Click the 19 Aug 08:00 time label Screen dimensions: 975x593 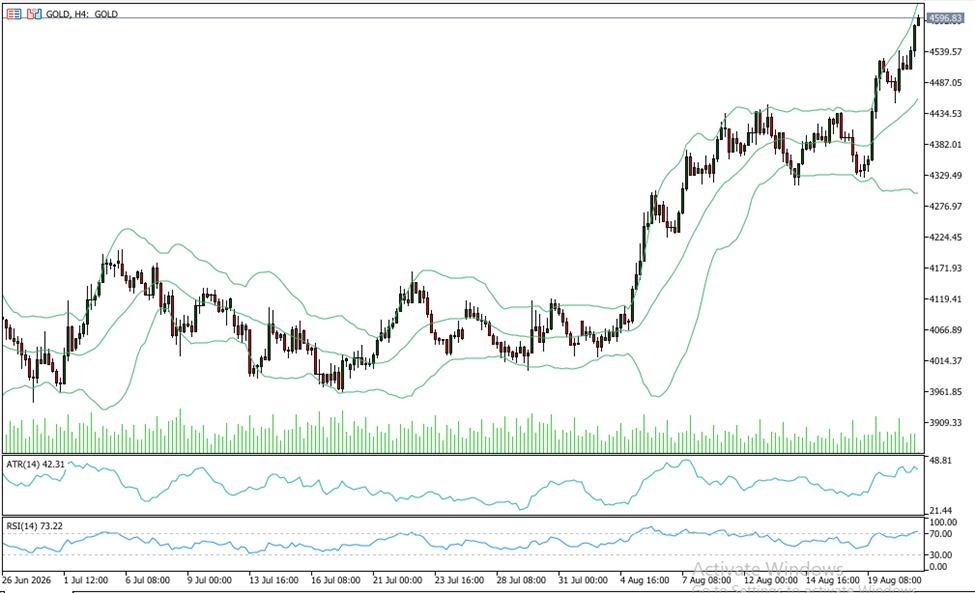click(893, 580)
